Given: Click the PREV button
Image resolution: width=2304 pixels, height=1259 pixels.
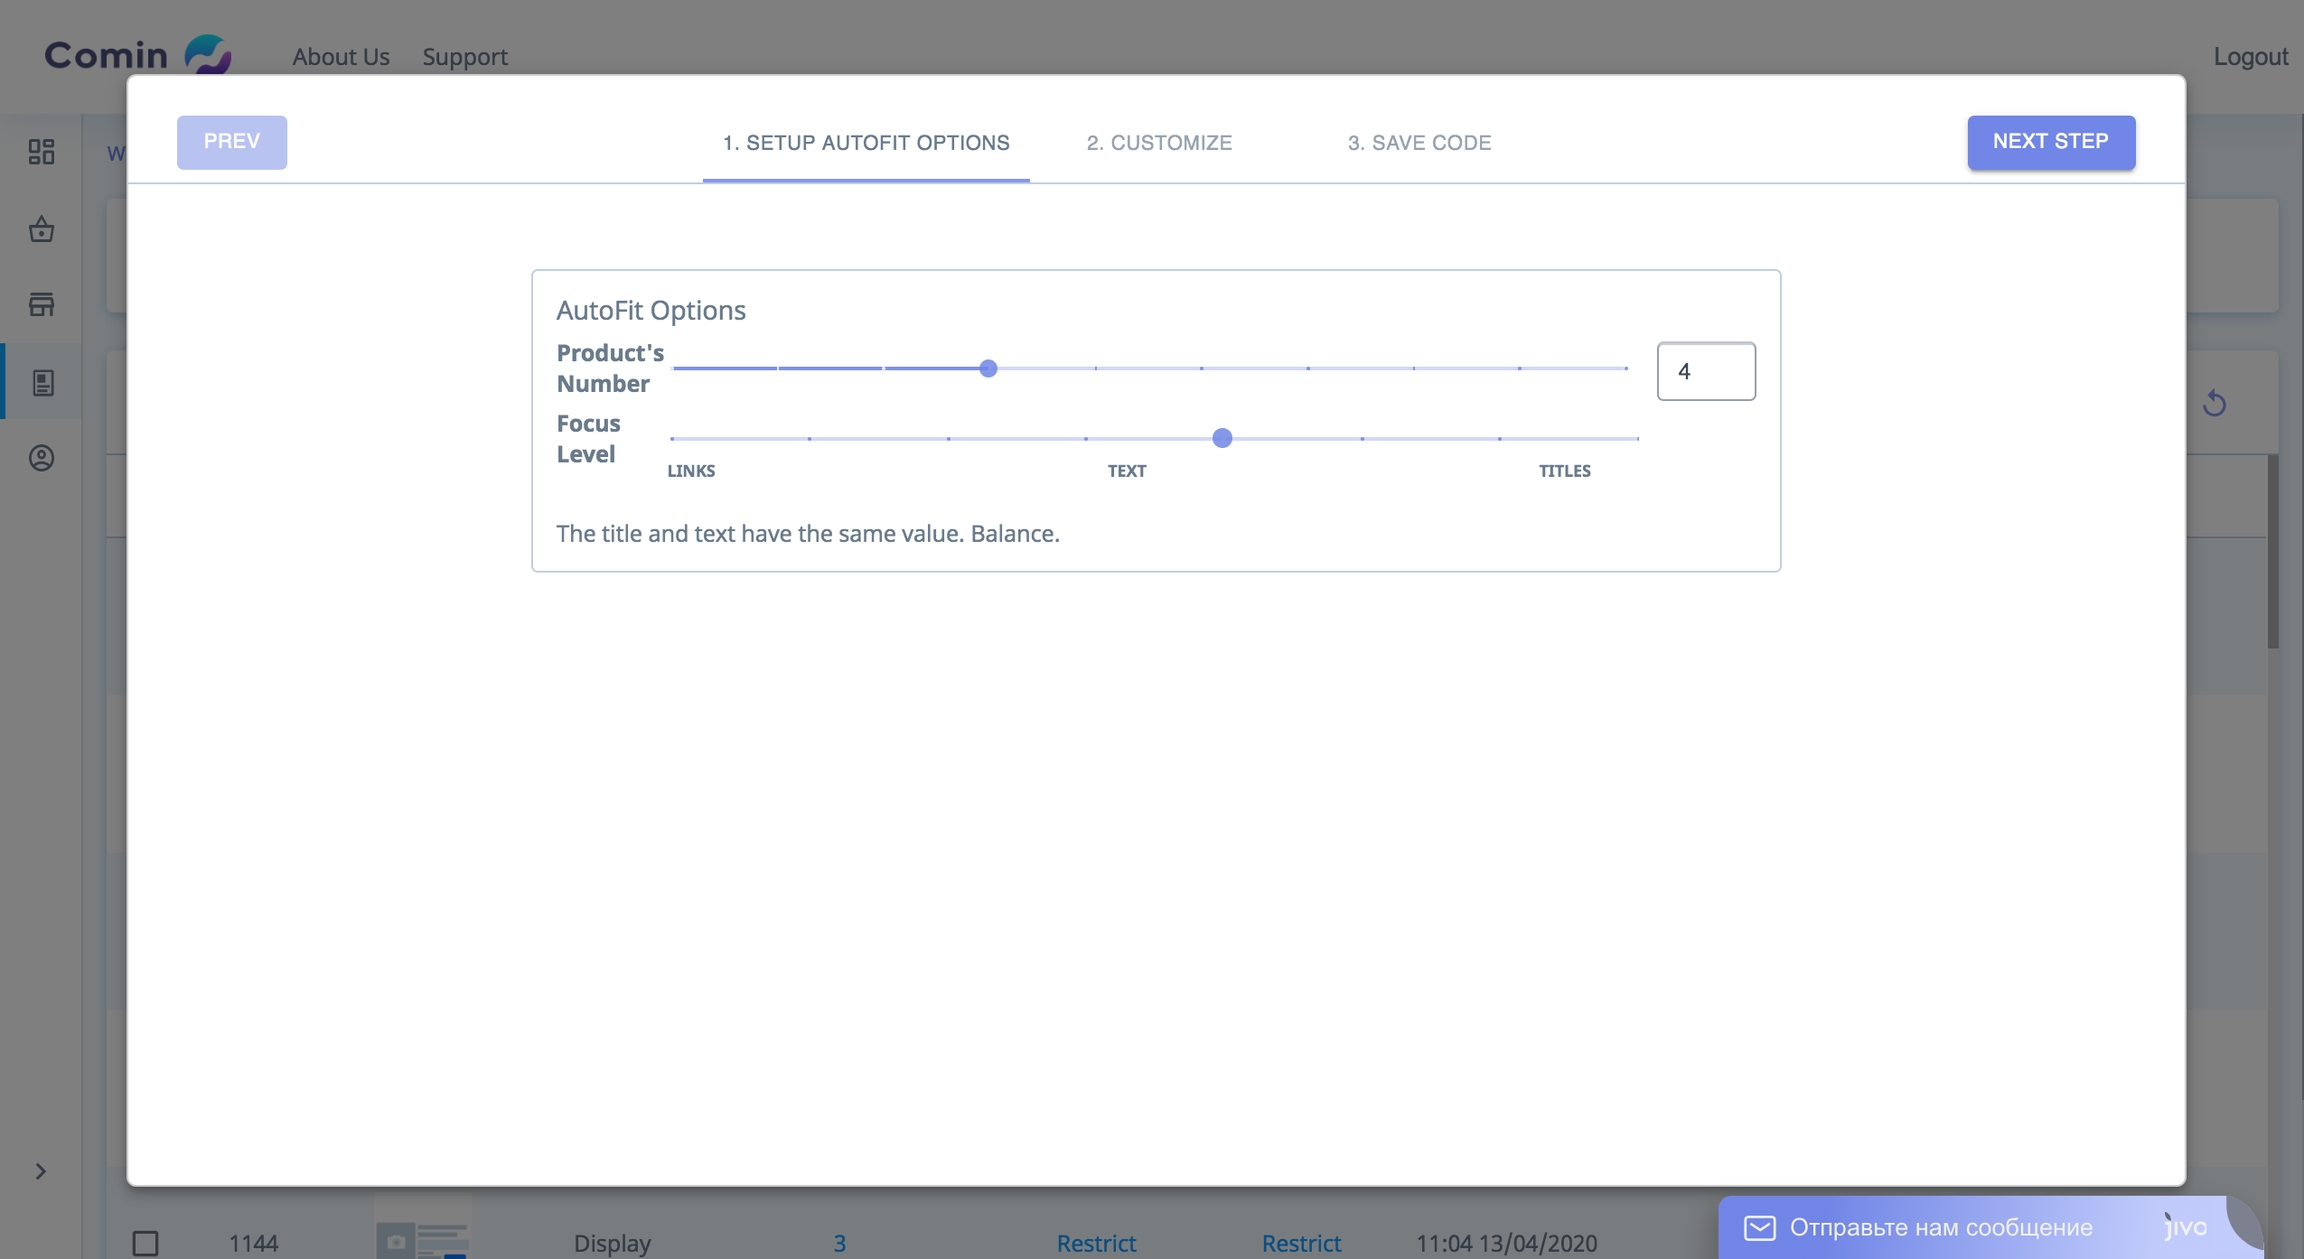Looking at the screenshot, I should pyautogui.click(x=232, y=142).
